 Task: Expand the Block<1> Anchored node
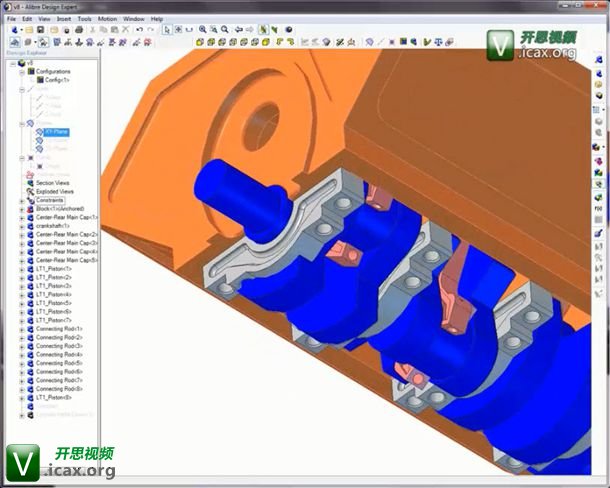[22, 209]
